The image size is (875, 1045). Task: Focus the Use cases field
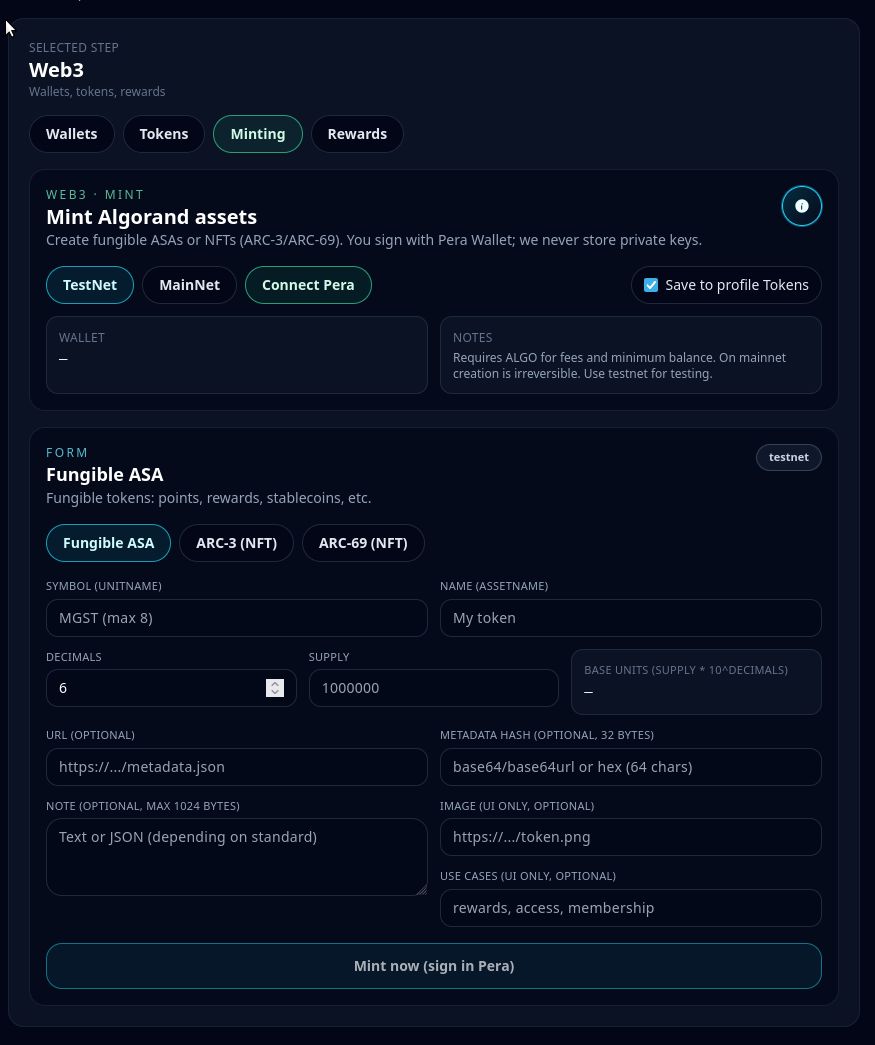630,908
